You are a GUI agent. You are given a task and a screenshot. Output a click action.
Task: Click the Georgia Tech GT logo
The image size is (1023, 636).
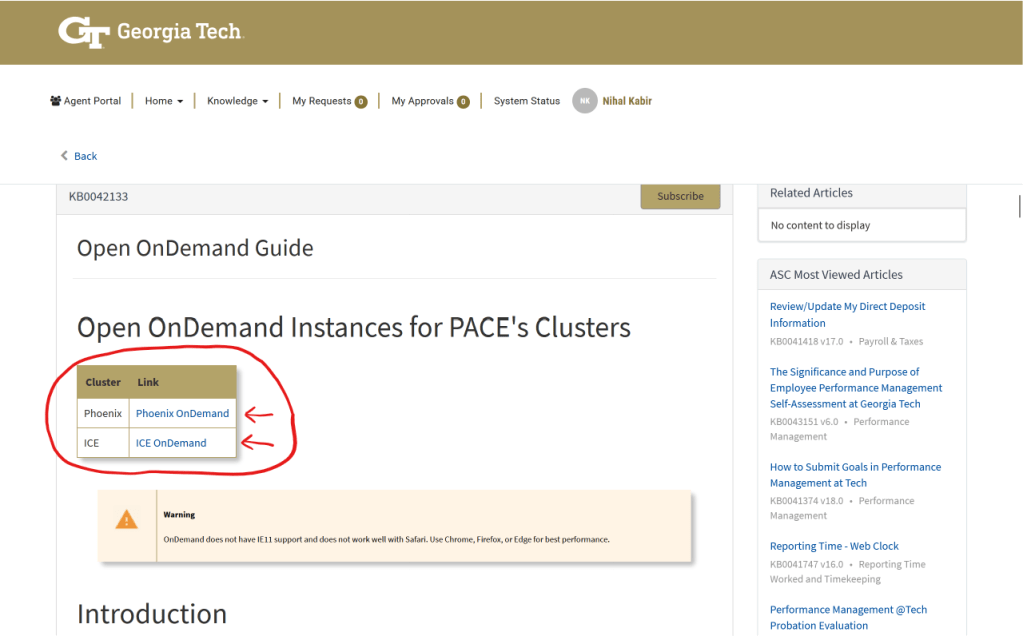pyautogui.click(x=84, y=32)
